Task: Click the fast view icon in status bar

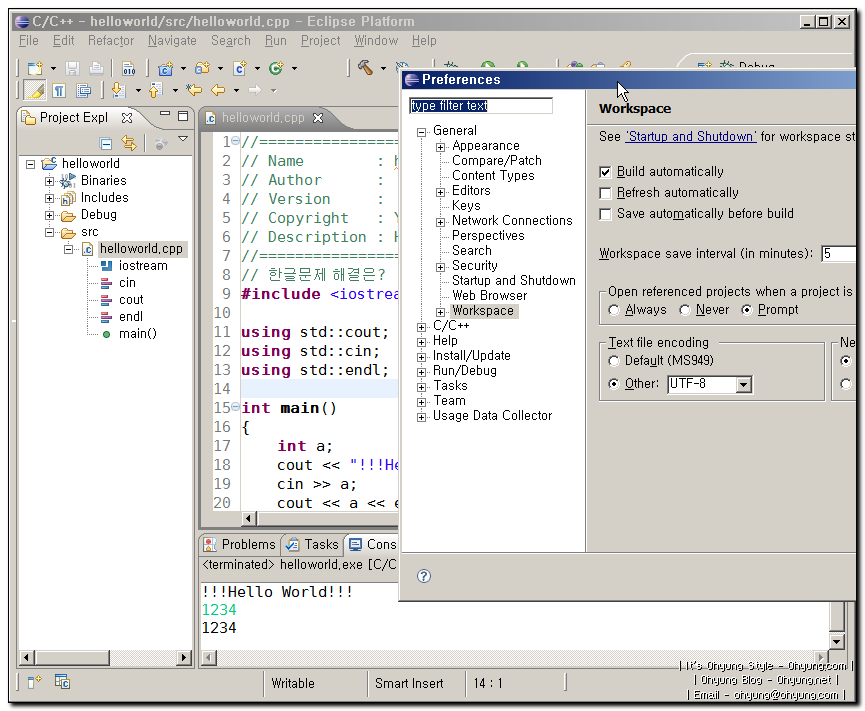Action: click(34, 682)
